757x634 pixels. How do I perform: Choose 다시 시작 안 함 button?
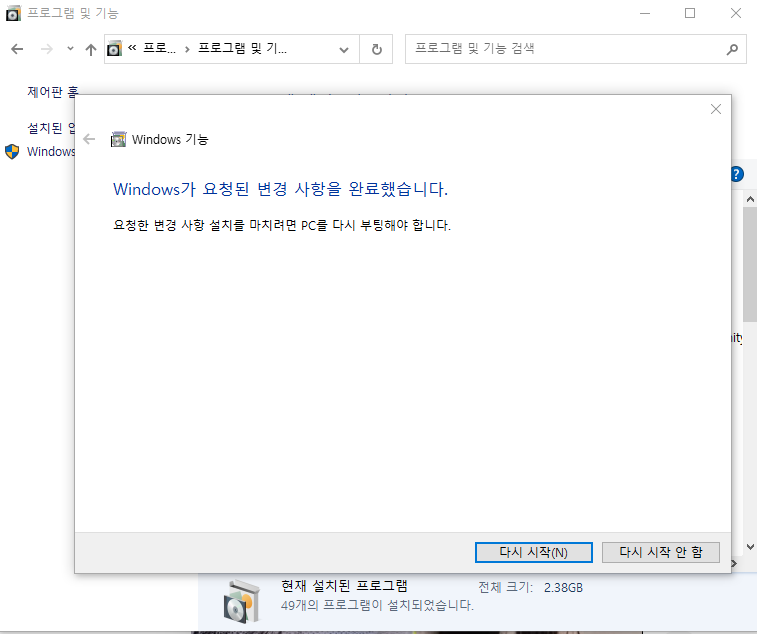660,552
